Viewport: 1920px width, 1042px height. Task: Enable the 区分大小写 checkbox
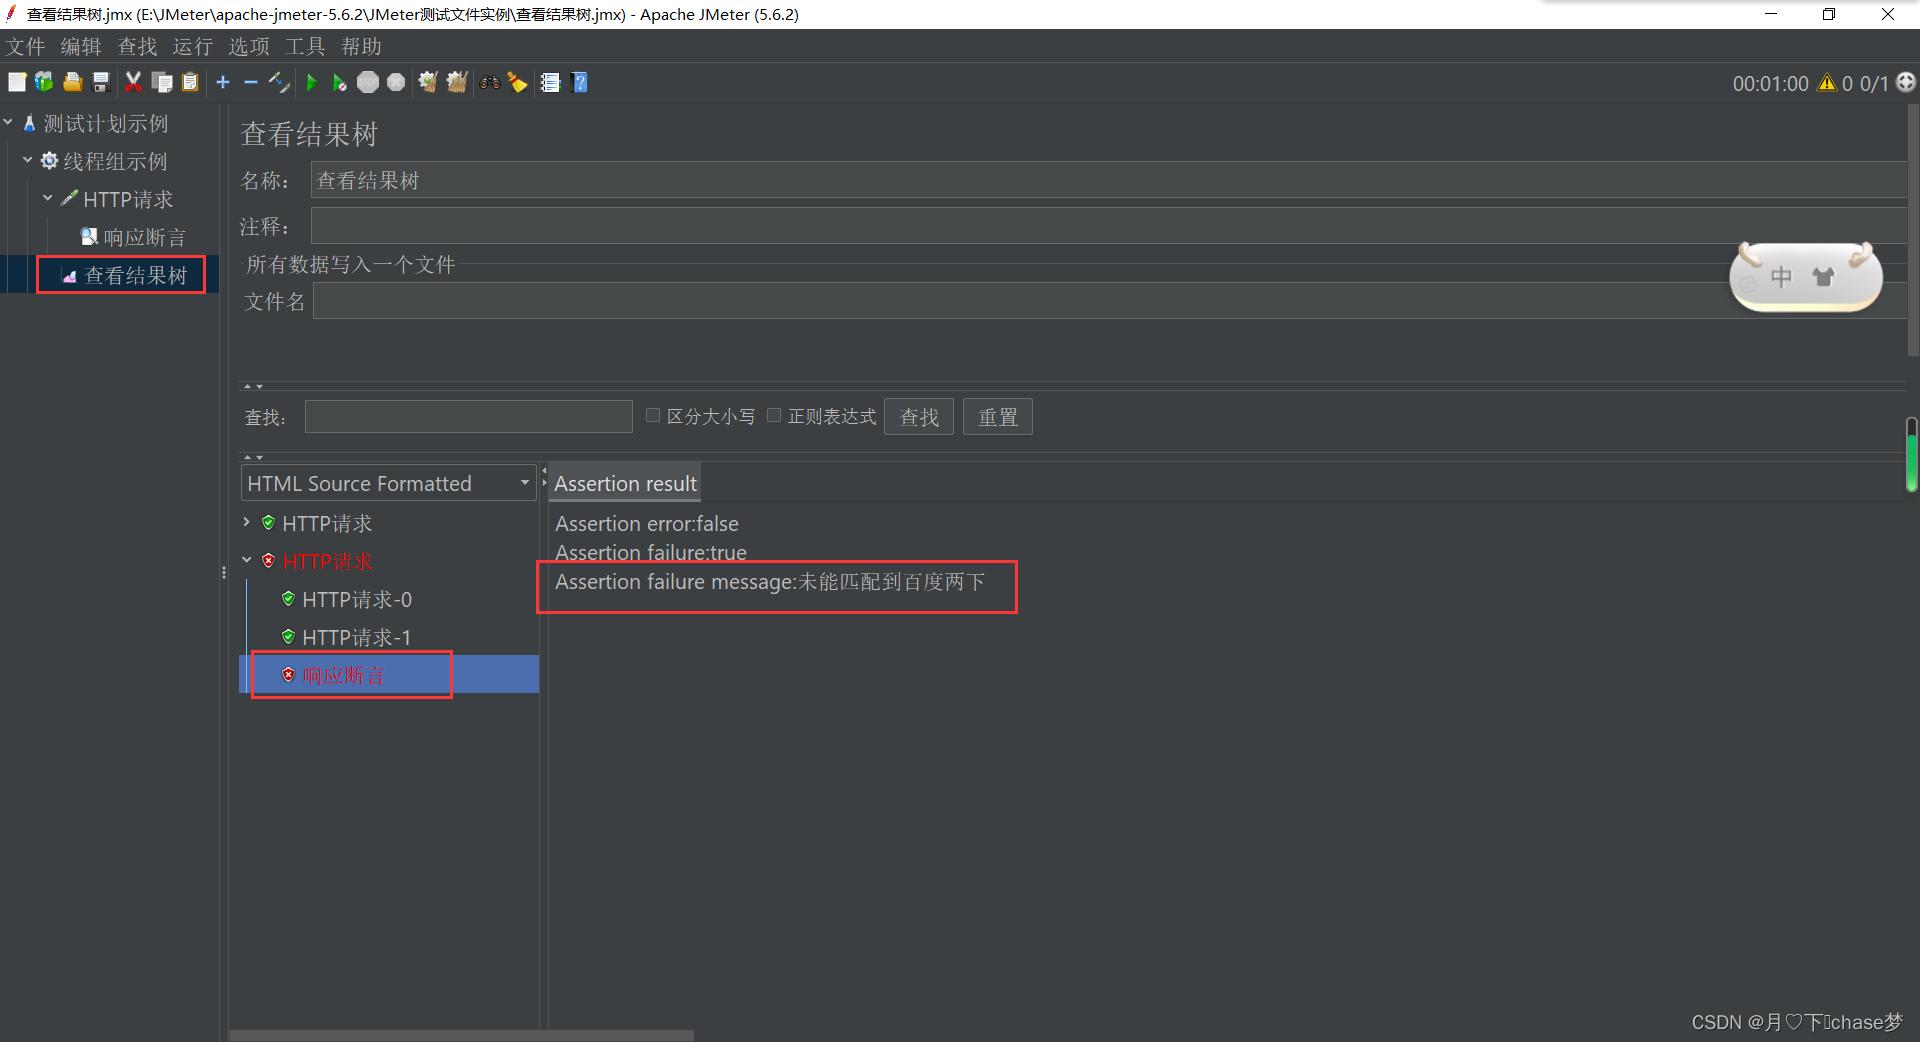653,415
